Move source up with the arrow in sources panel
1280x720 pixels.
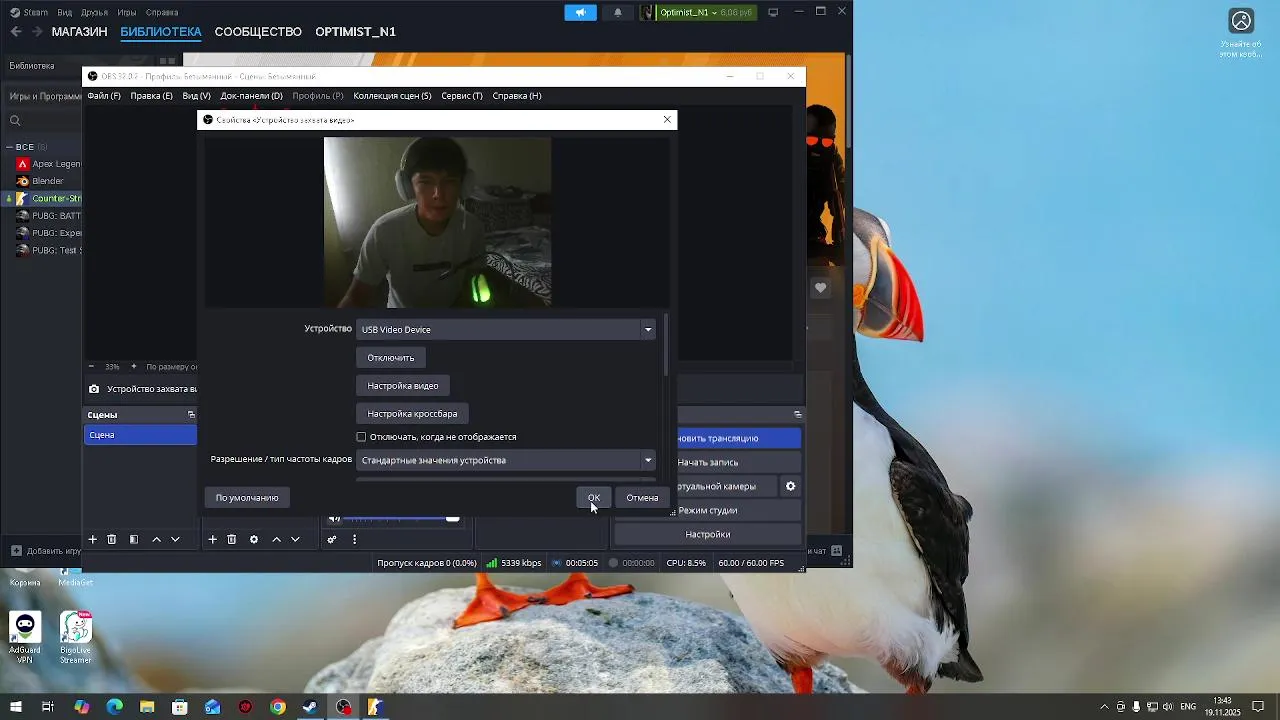[276, 539]
